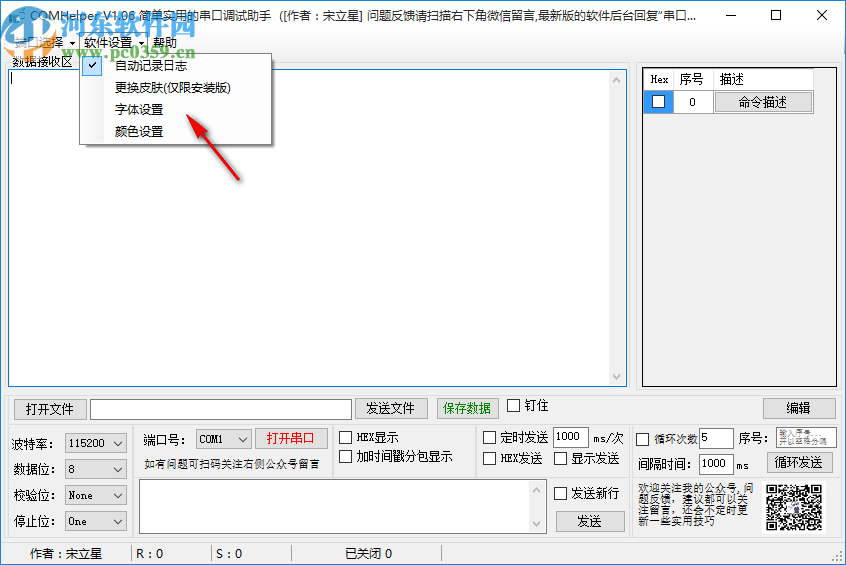The height and width of the screenshot is (565, 846).
Task: Open 颜色设置 from the menu
Action: (176, 132)
